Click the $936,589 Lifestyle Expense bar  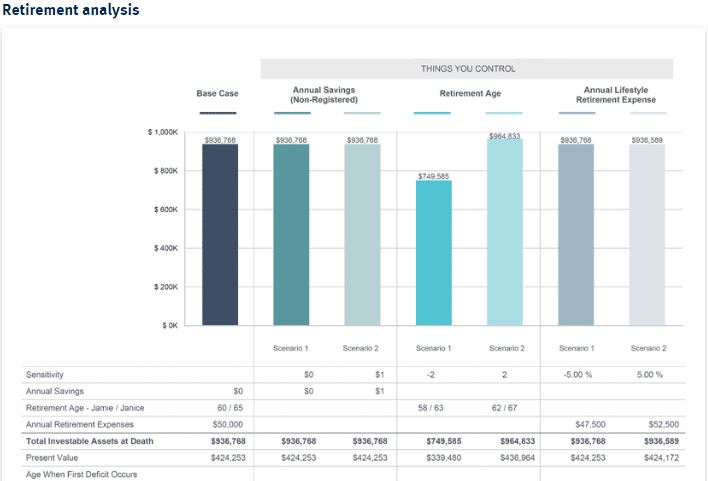coord(647,235)
